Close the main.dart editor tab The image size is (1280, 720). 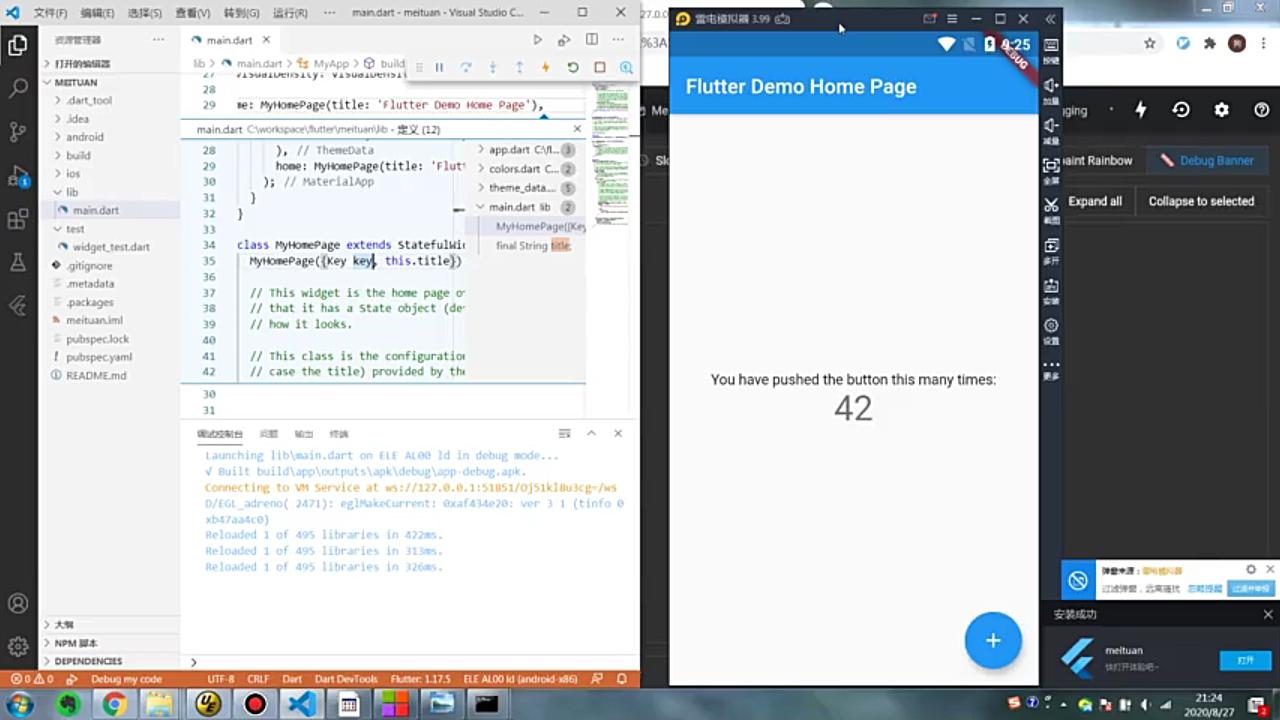266,40
